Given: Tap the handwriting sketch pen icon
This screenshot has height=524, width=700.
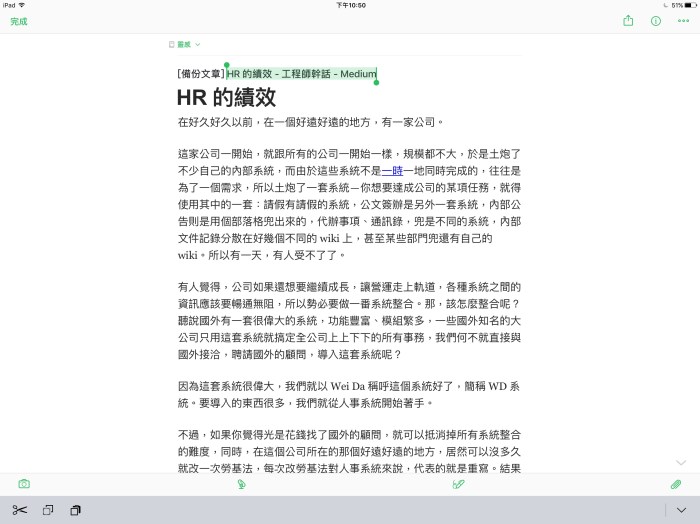Looking at the screenshot, I should [x=459, y=484].
